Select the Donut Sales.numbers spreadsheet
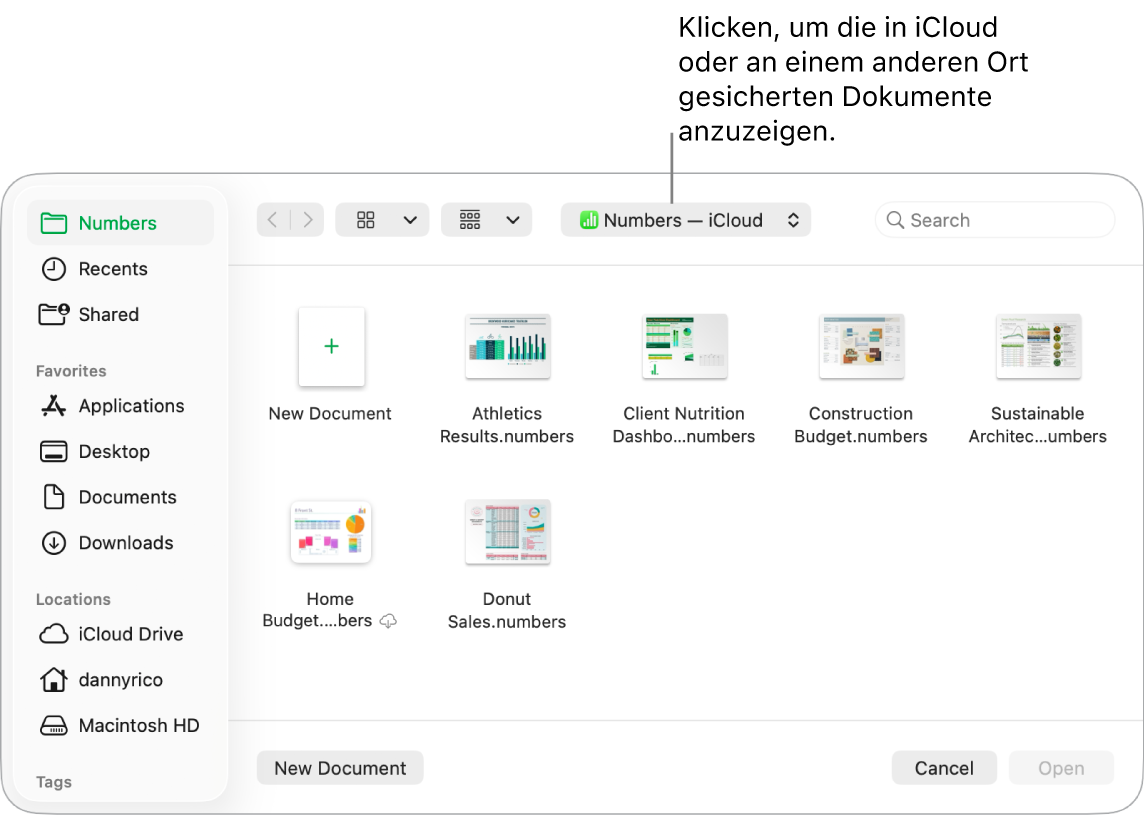Viewport: 1144px width, 817px height. [x=507, y=532]
